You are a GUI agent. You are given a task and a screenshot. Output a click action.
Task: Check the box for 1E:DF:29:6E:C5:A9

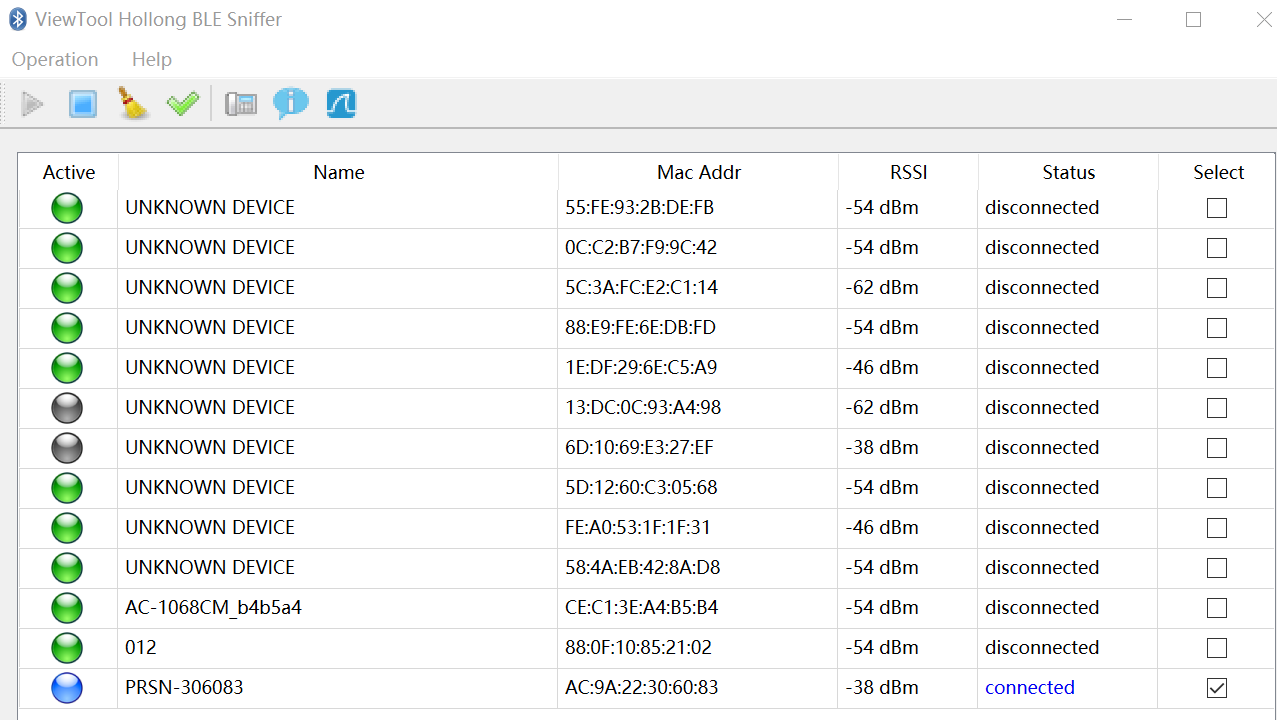pos(1217,368)
